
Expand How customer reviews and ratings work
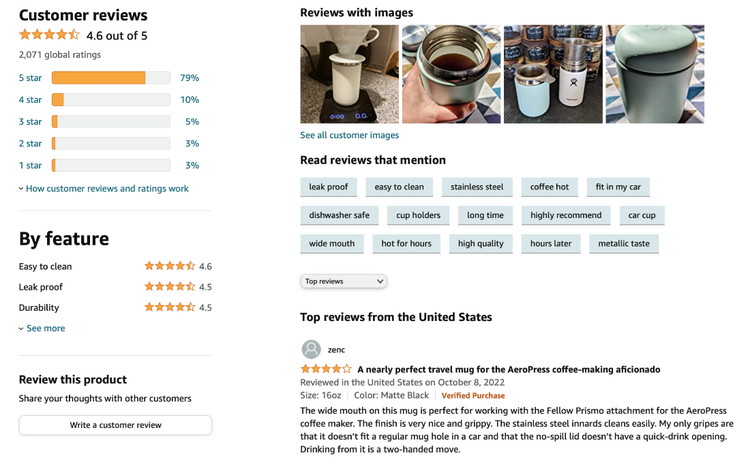[107, 189]
